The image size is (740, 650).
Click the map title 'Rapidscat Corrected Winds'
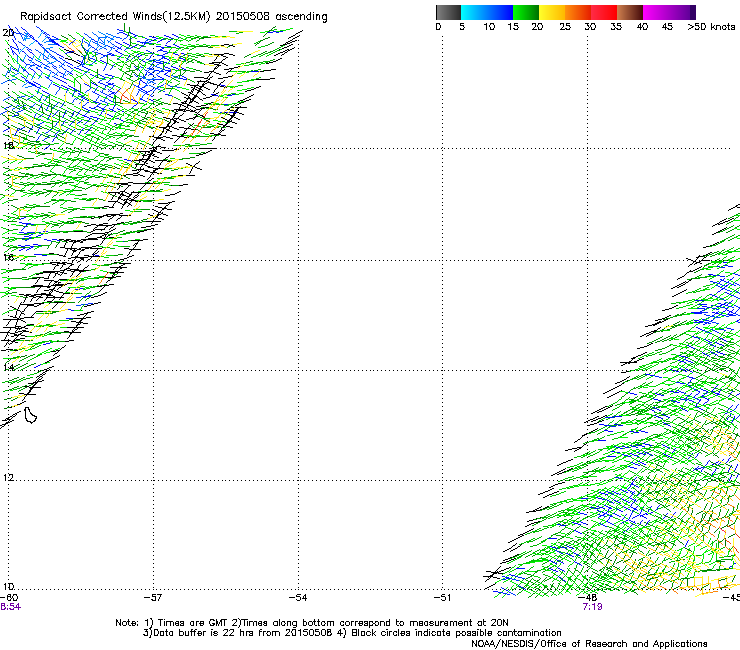(115, 16)
